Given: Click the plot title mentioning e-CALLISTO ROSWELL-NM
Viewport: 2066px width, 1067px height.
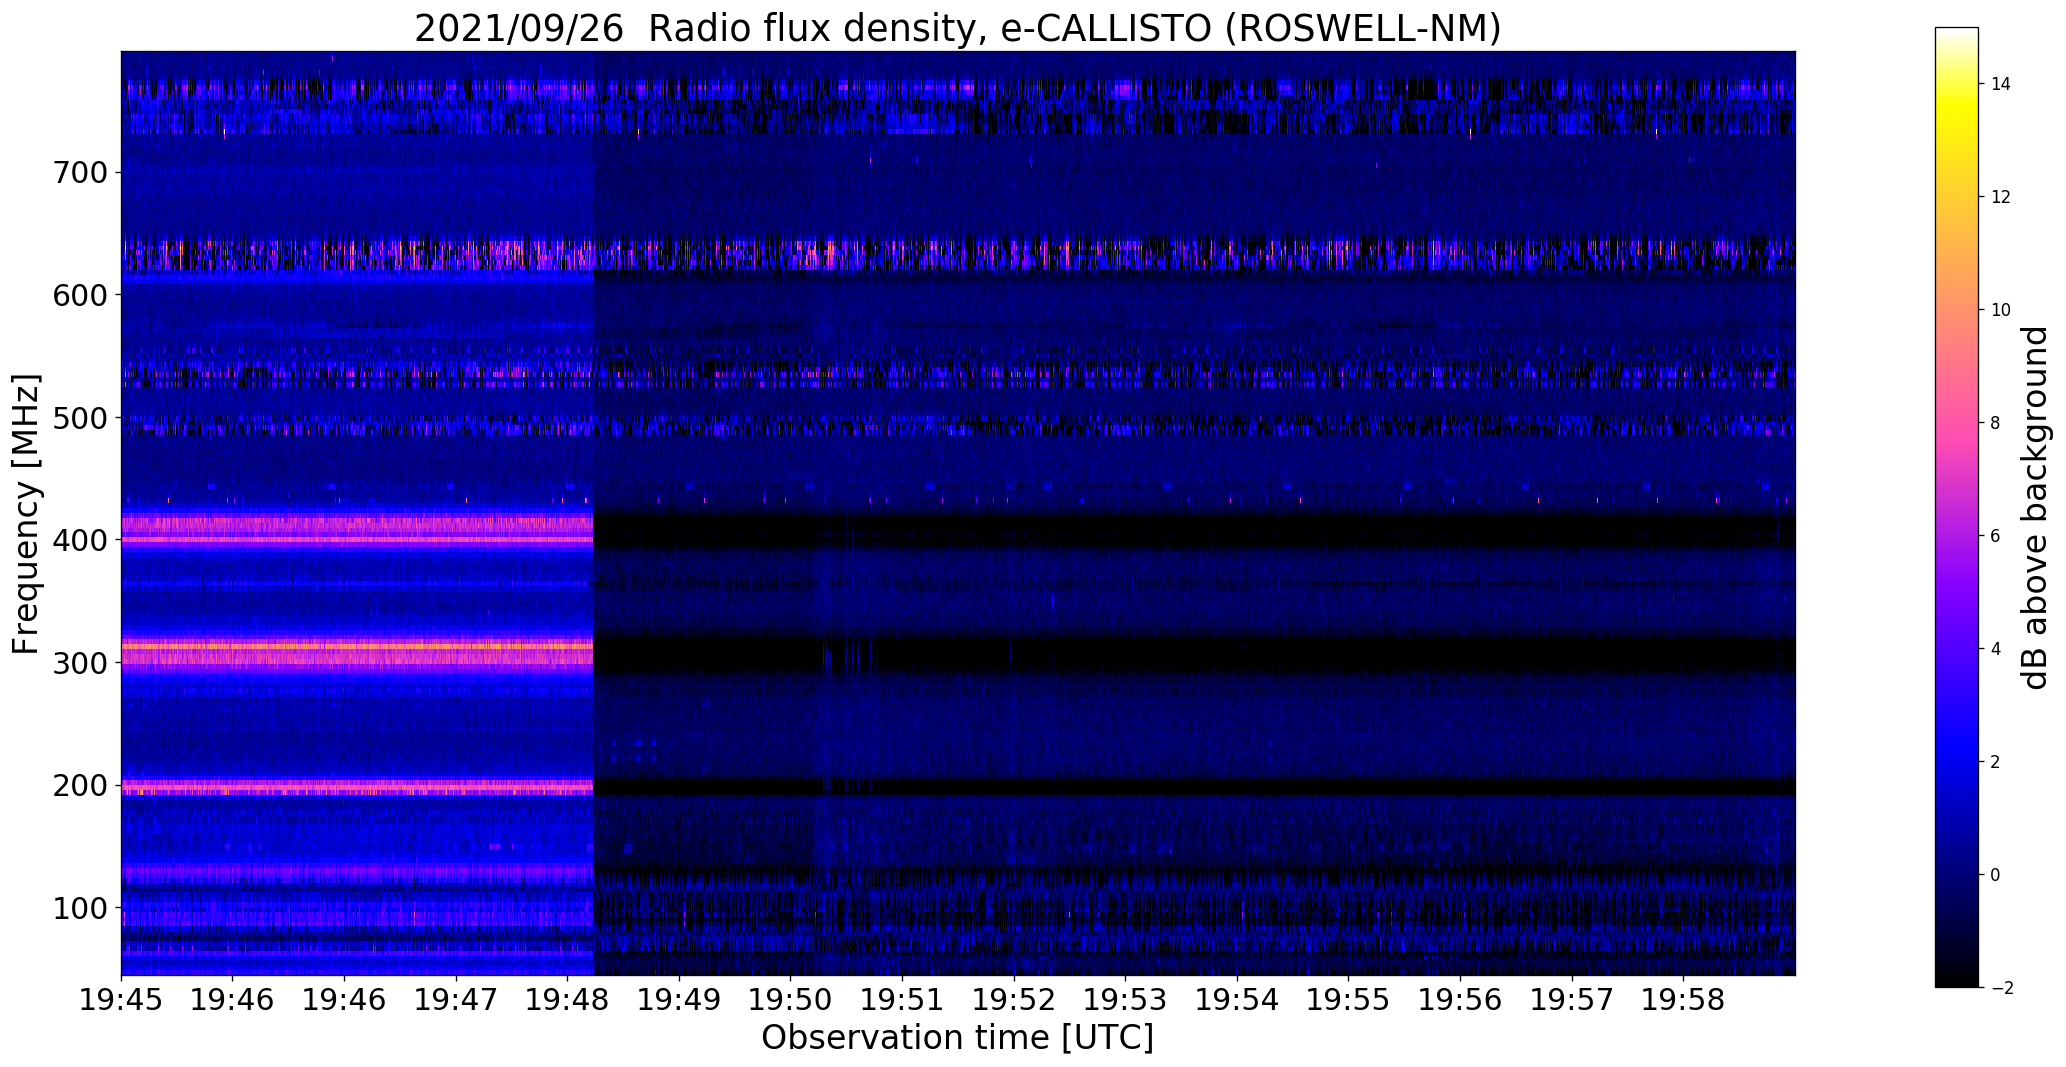Looking at the screenshot, I should click(x=958, y=27).
